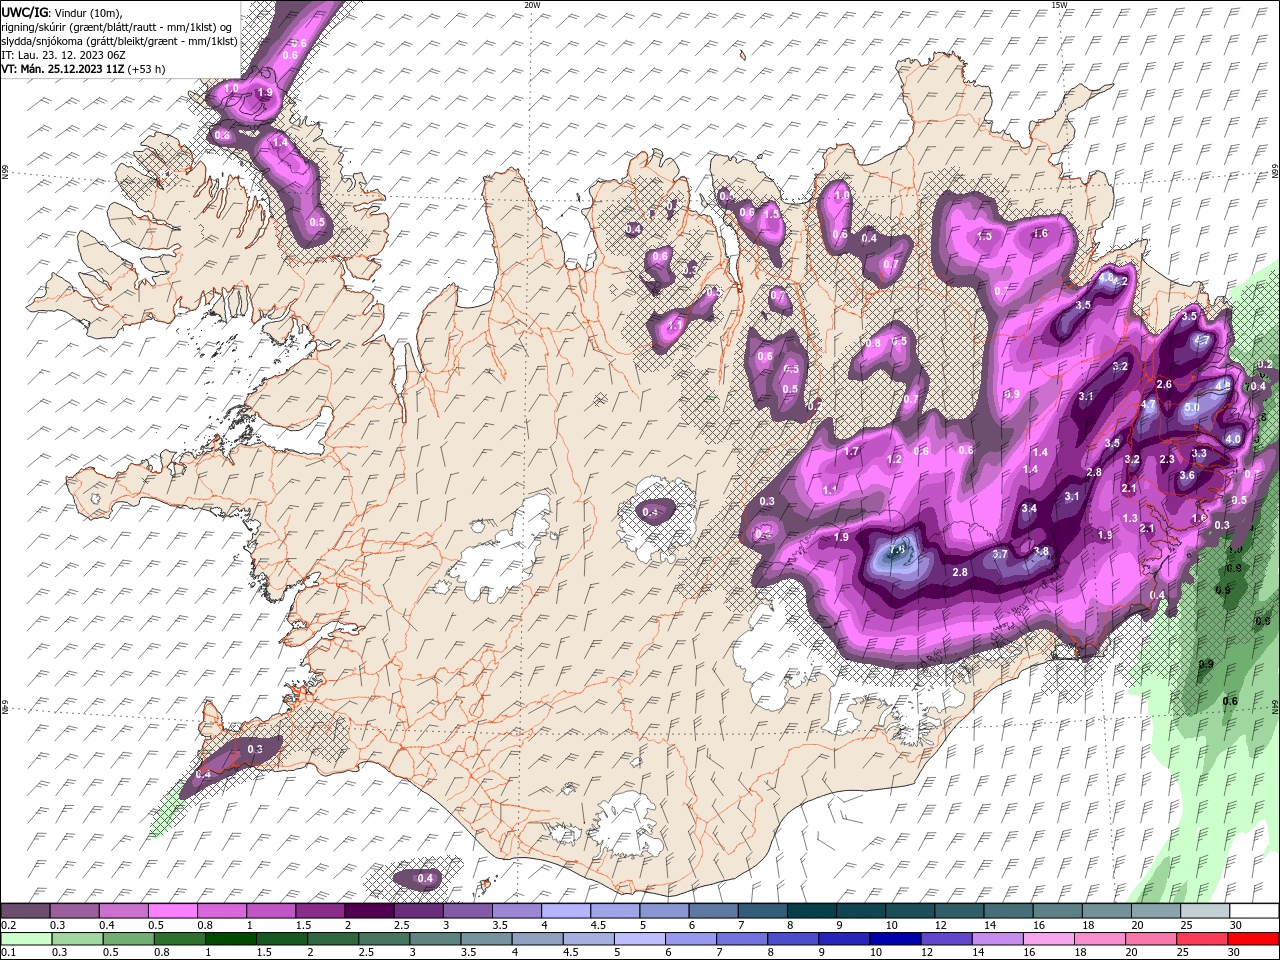Click the 'rigning/skúrir' legend description line
The width and height of the screenshot is (1280, 960).
point(118,26)
